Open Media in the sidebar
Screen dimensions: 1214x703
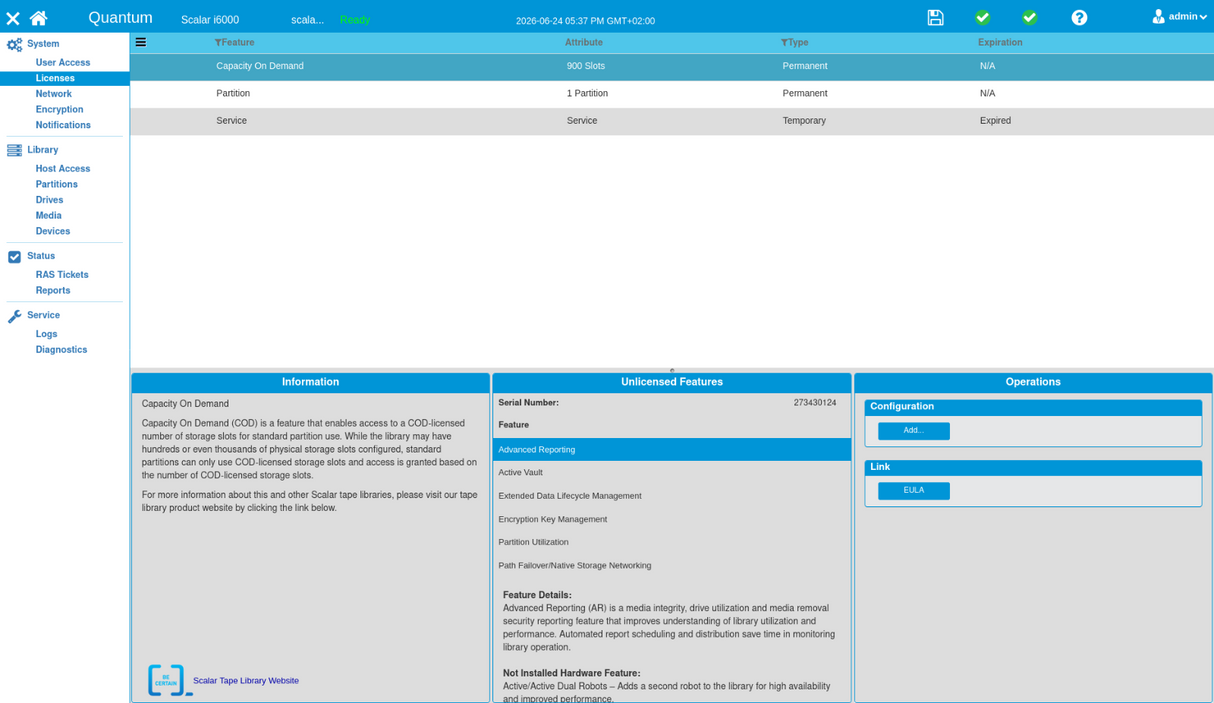(x=49, y=216)
